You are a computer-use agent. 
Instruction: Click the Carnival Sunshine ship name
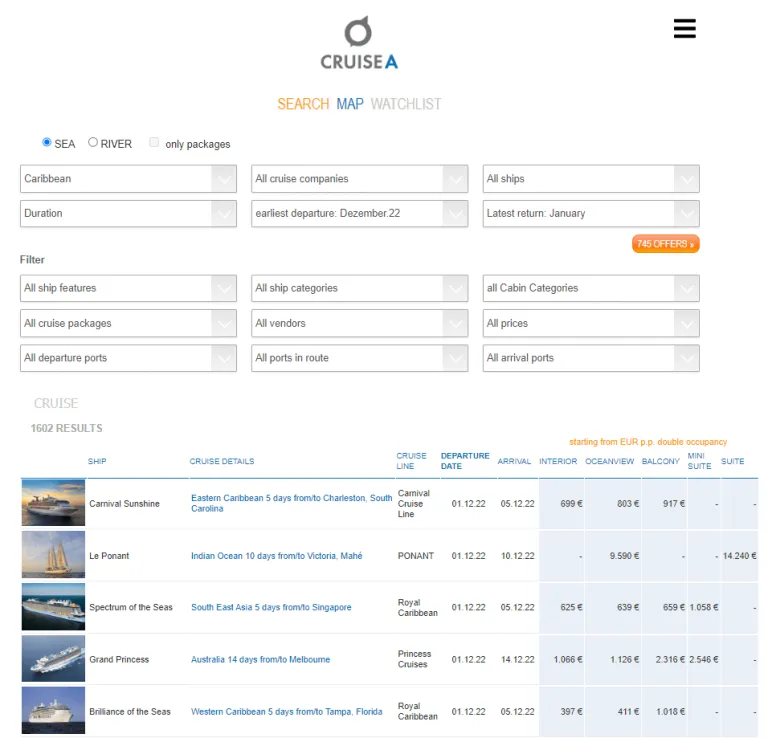coord(124,504)
